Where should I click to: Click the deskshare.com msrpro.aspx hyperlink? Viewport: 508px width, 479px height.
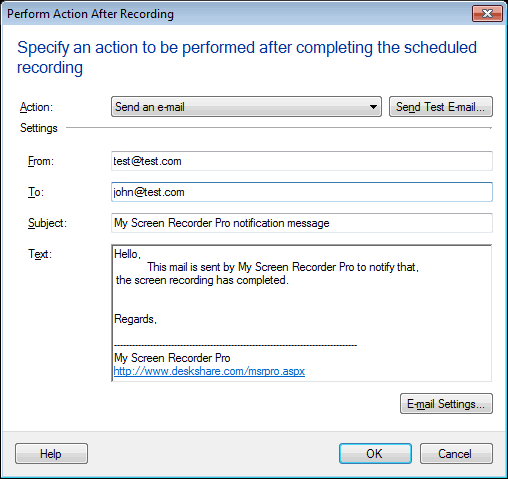[x=209, y=371]
